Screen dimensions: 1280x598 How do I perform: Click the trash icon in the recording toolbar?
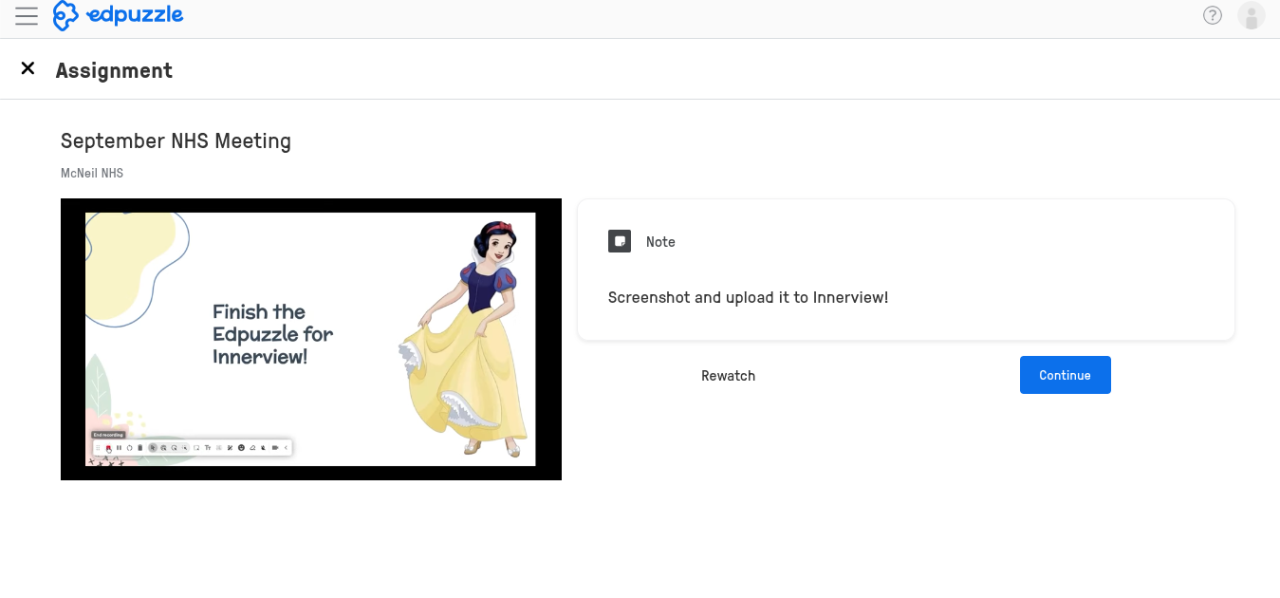coord(140,447)
